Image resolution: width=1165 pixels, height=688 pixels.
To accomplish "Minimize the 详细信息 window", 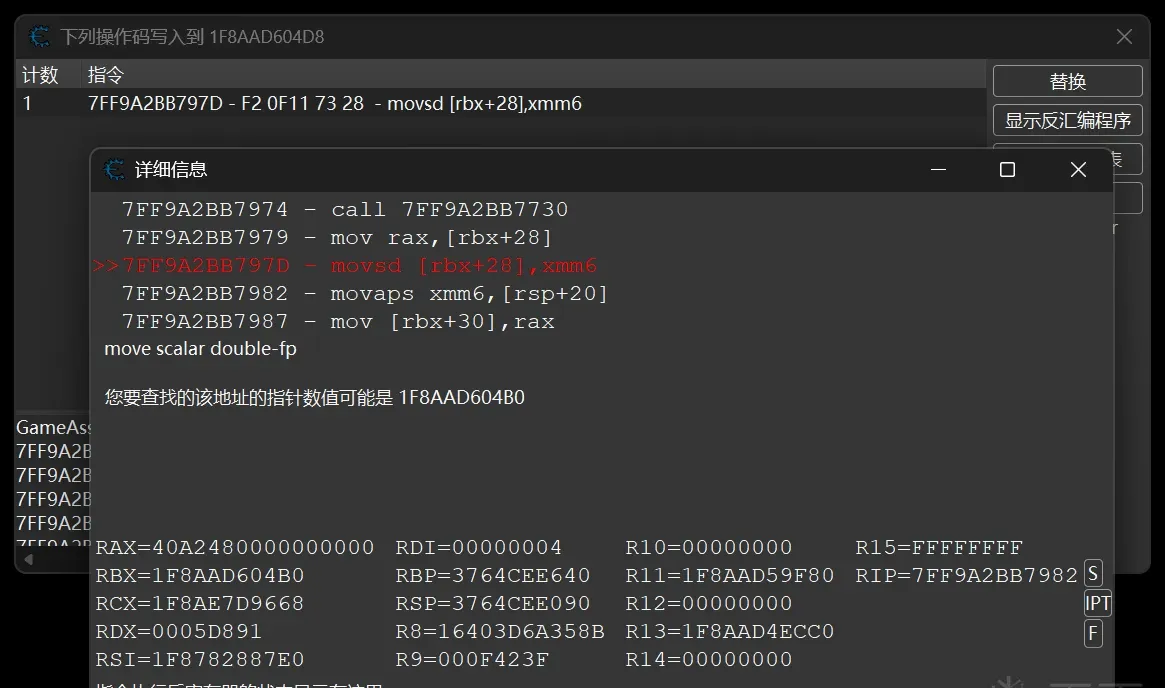I will (938, 169).
